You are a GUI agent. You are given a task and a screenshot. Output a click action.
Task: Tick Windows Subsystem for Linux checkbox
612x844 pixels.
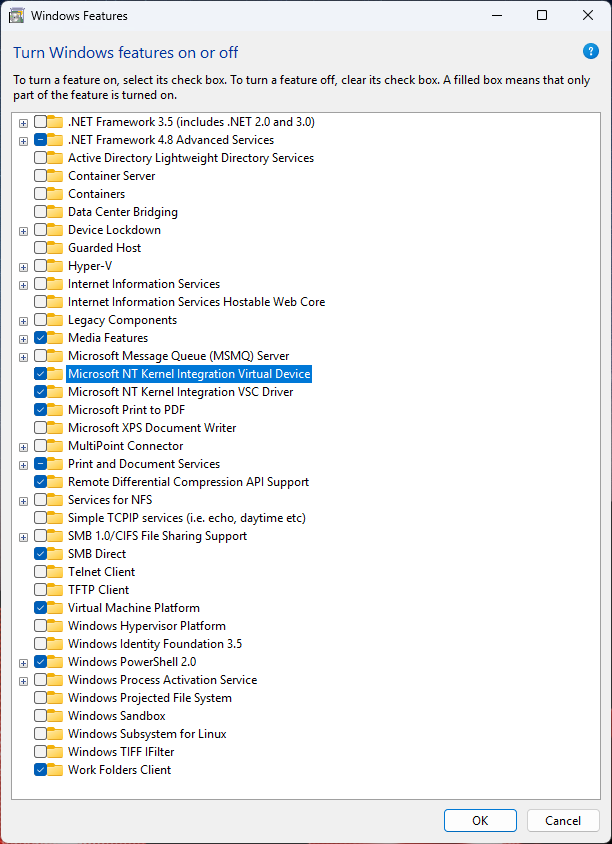tap(40, 734)
